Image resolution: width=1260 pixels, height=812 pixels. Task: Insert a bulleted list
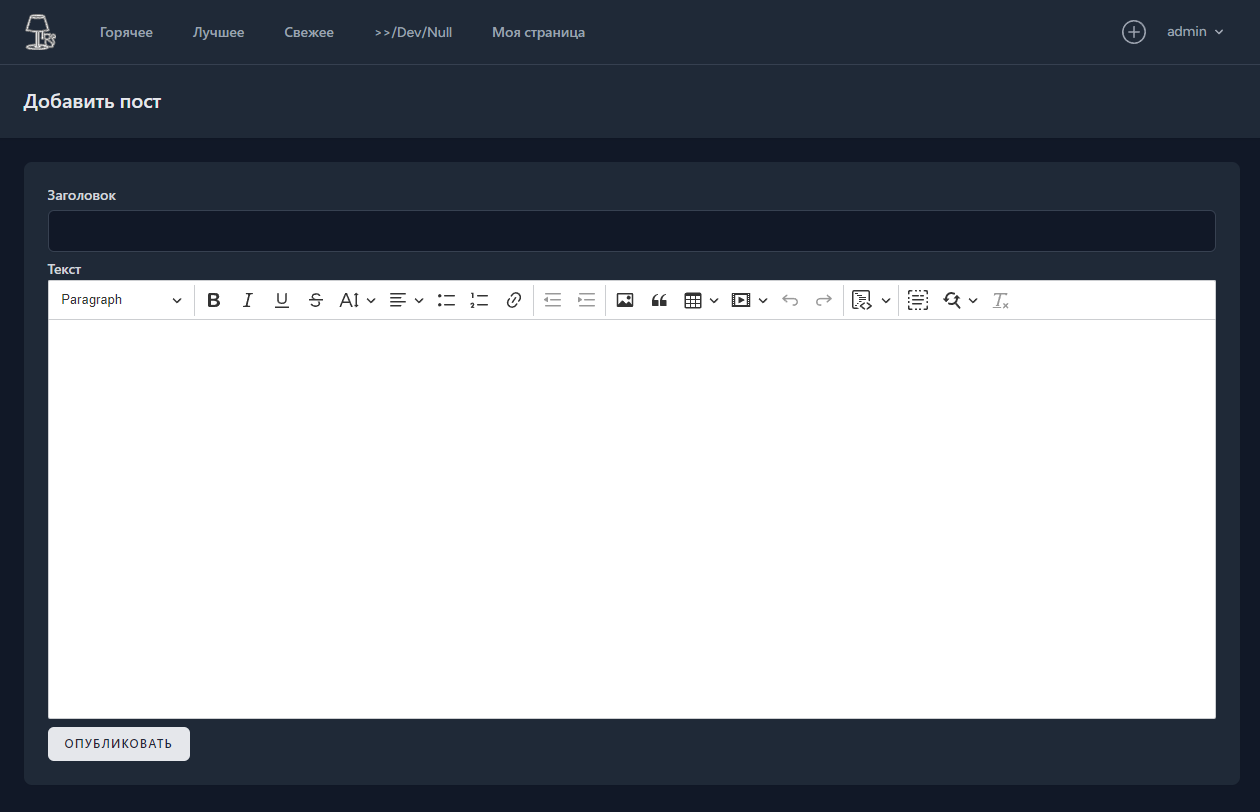coord(446,300)
